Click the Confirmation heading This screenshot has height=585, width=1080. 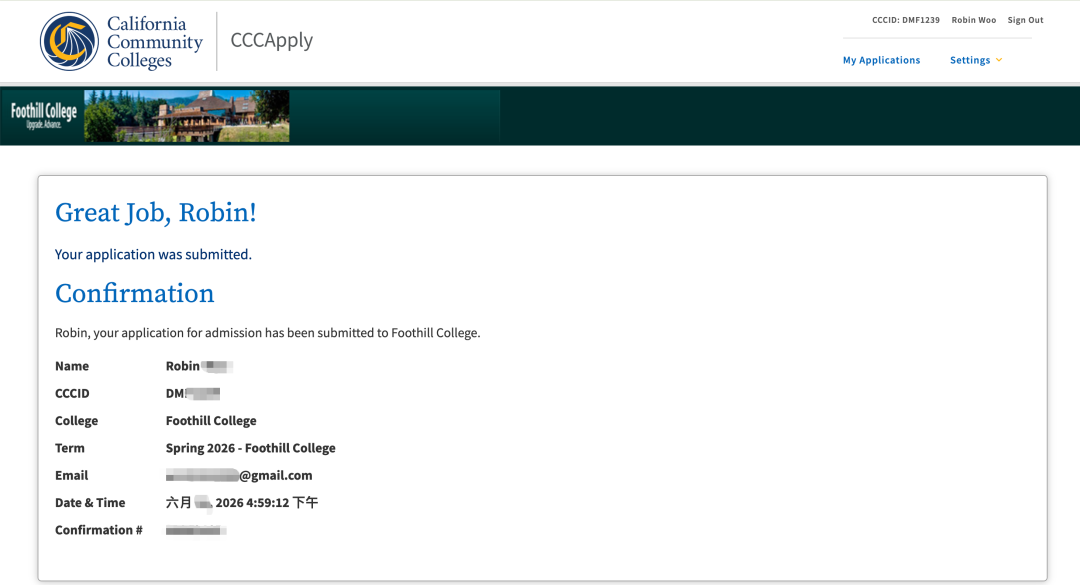coord(134,294)
